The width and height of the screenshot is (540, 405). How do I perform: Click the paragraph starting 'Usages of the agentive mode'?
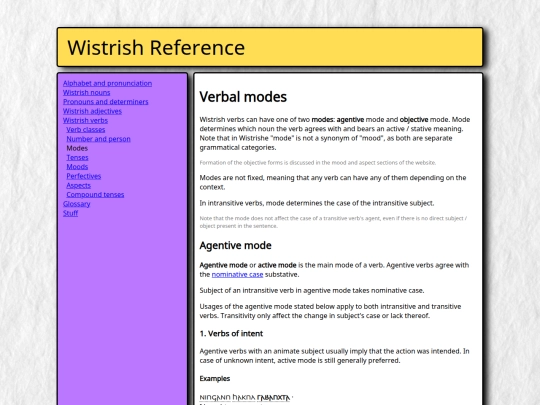tap(330, 311)
